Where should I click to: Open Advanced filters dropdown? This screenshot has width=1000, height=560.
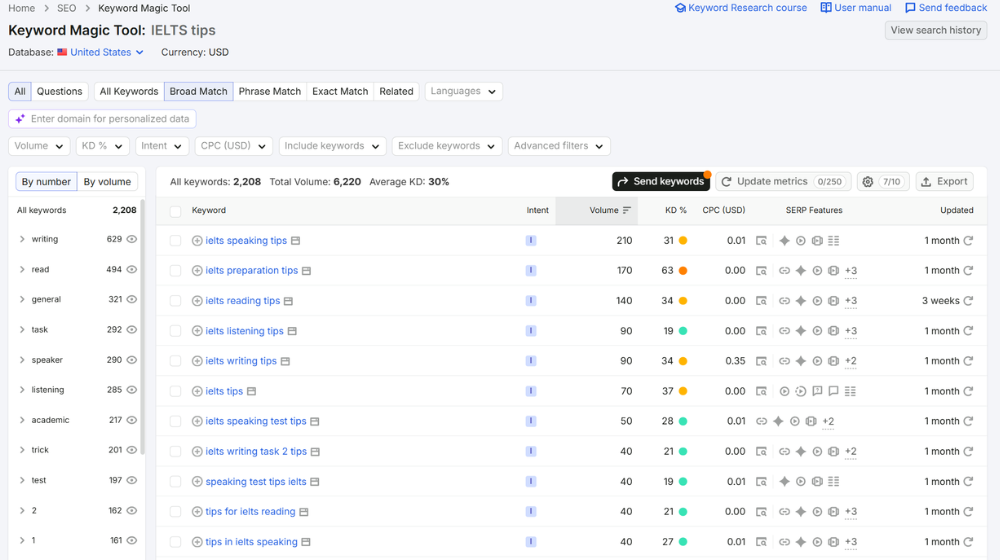pos(559,146)
